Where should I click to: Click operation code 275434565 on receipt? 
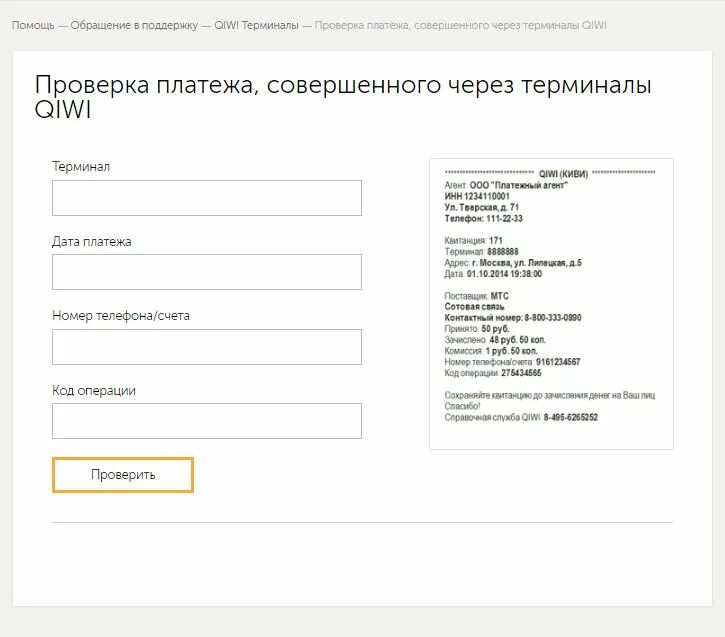pos(521,373)
